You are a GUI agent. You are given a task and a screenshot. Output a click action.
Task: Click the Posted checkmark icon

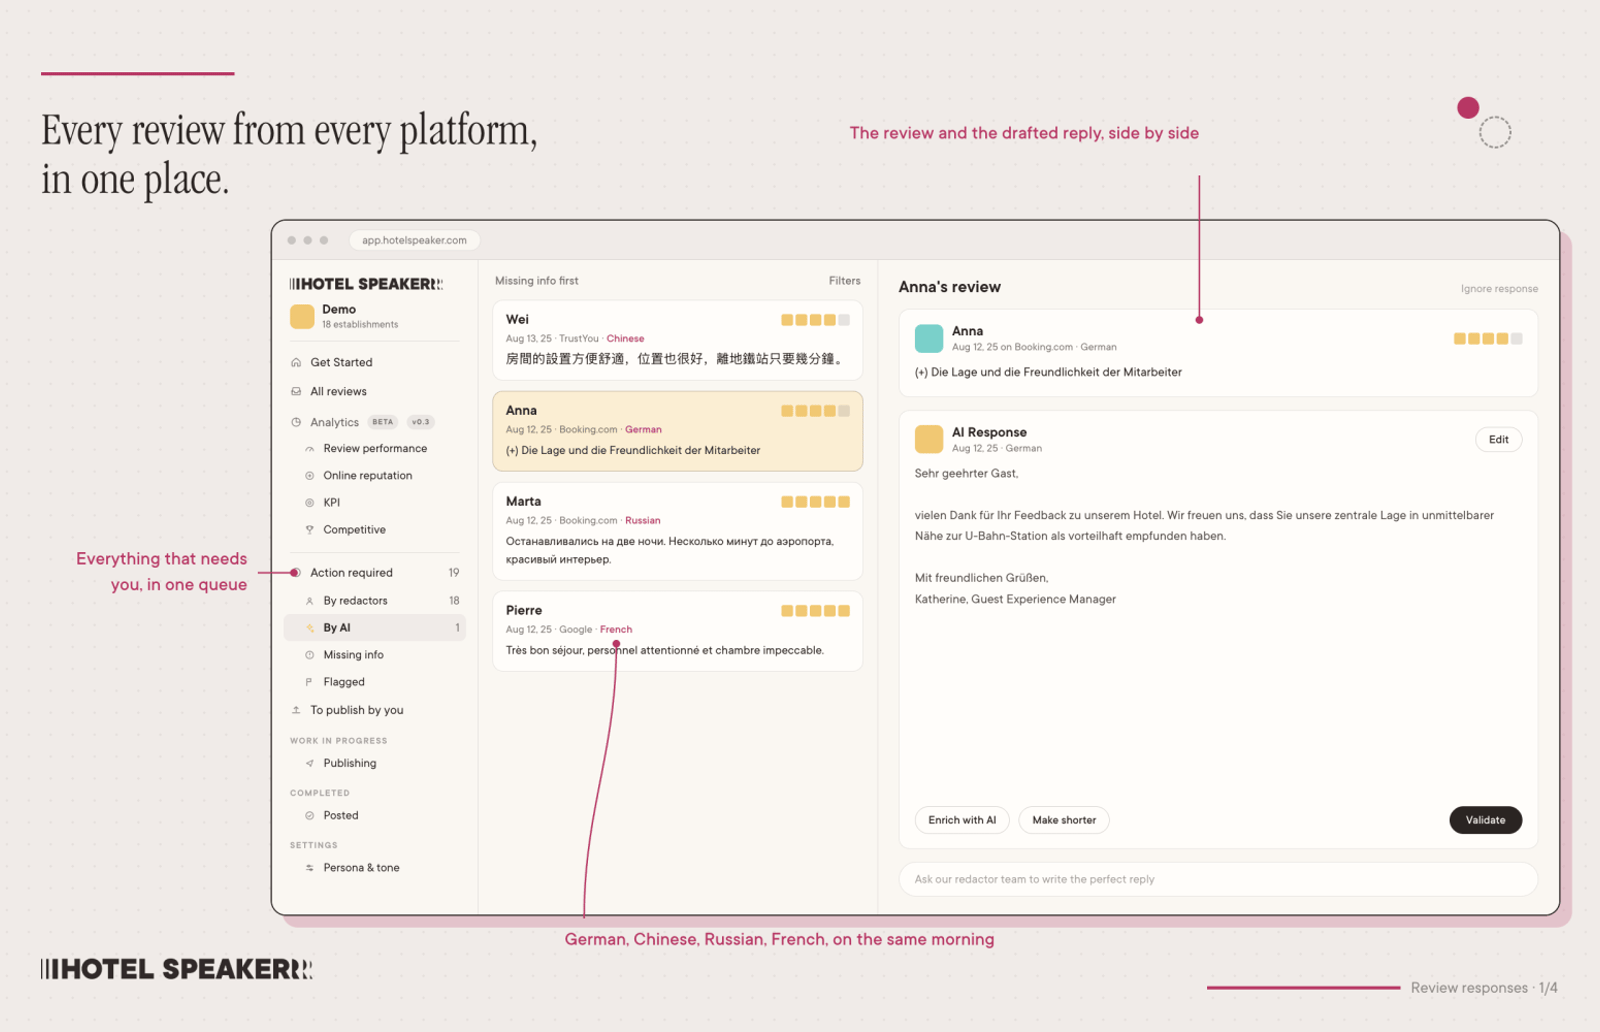pyautogui.click(x=310, y=816)
